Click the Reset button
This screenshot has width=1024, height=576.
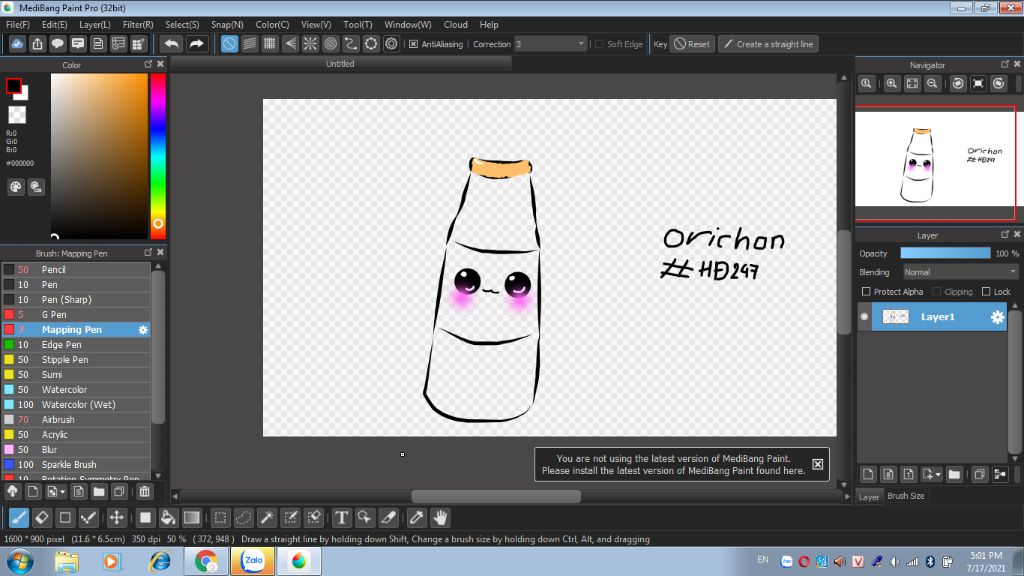pyautogui.click(x=692, y=44)
